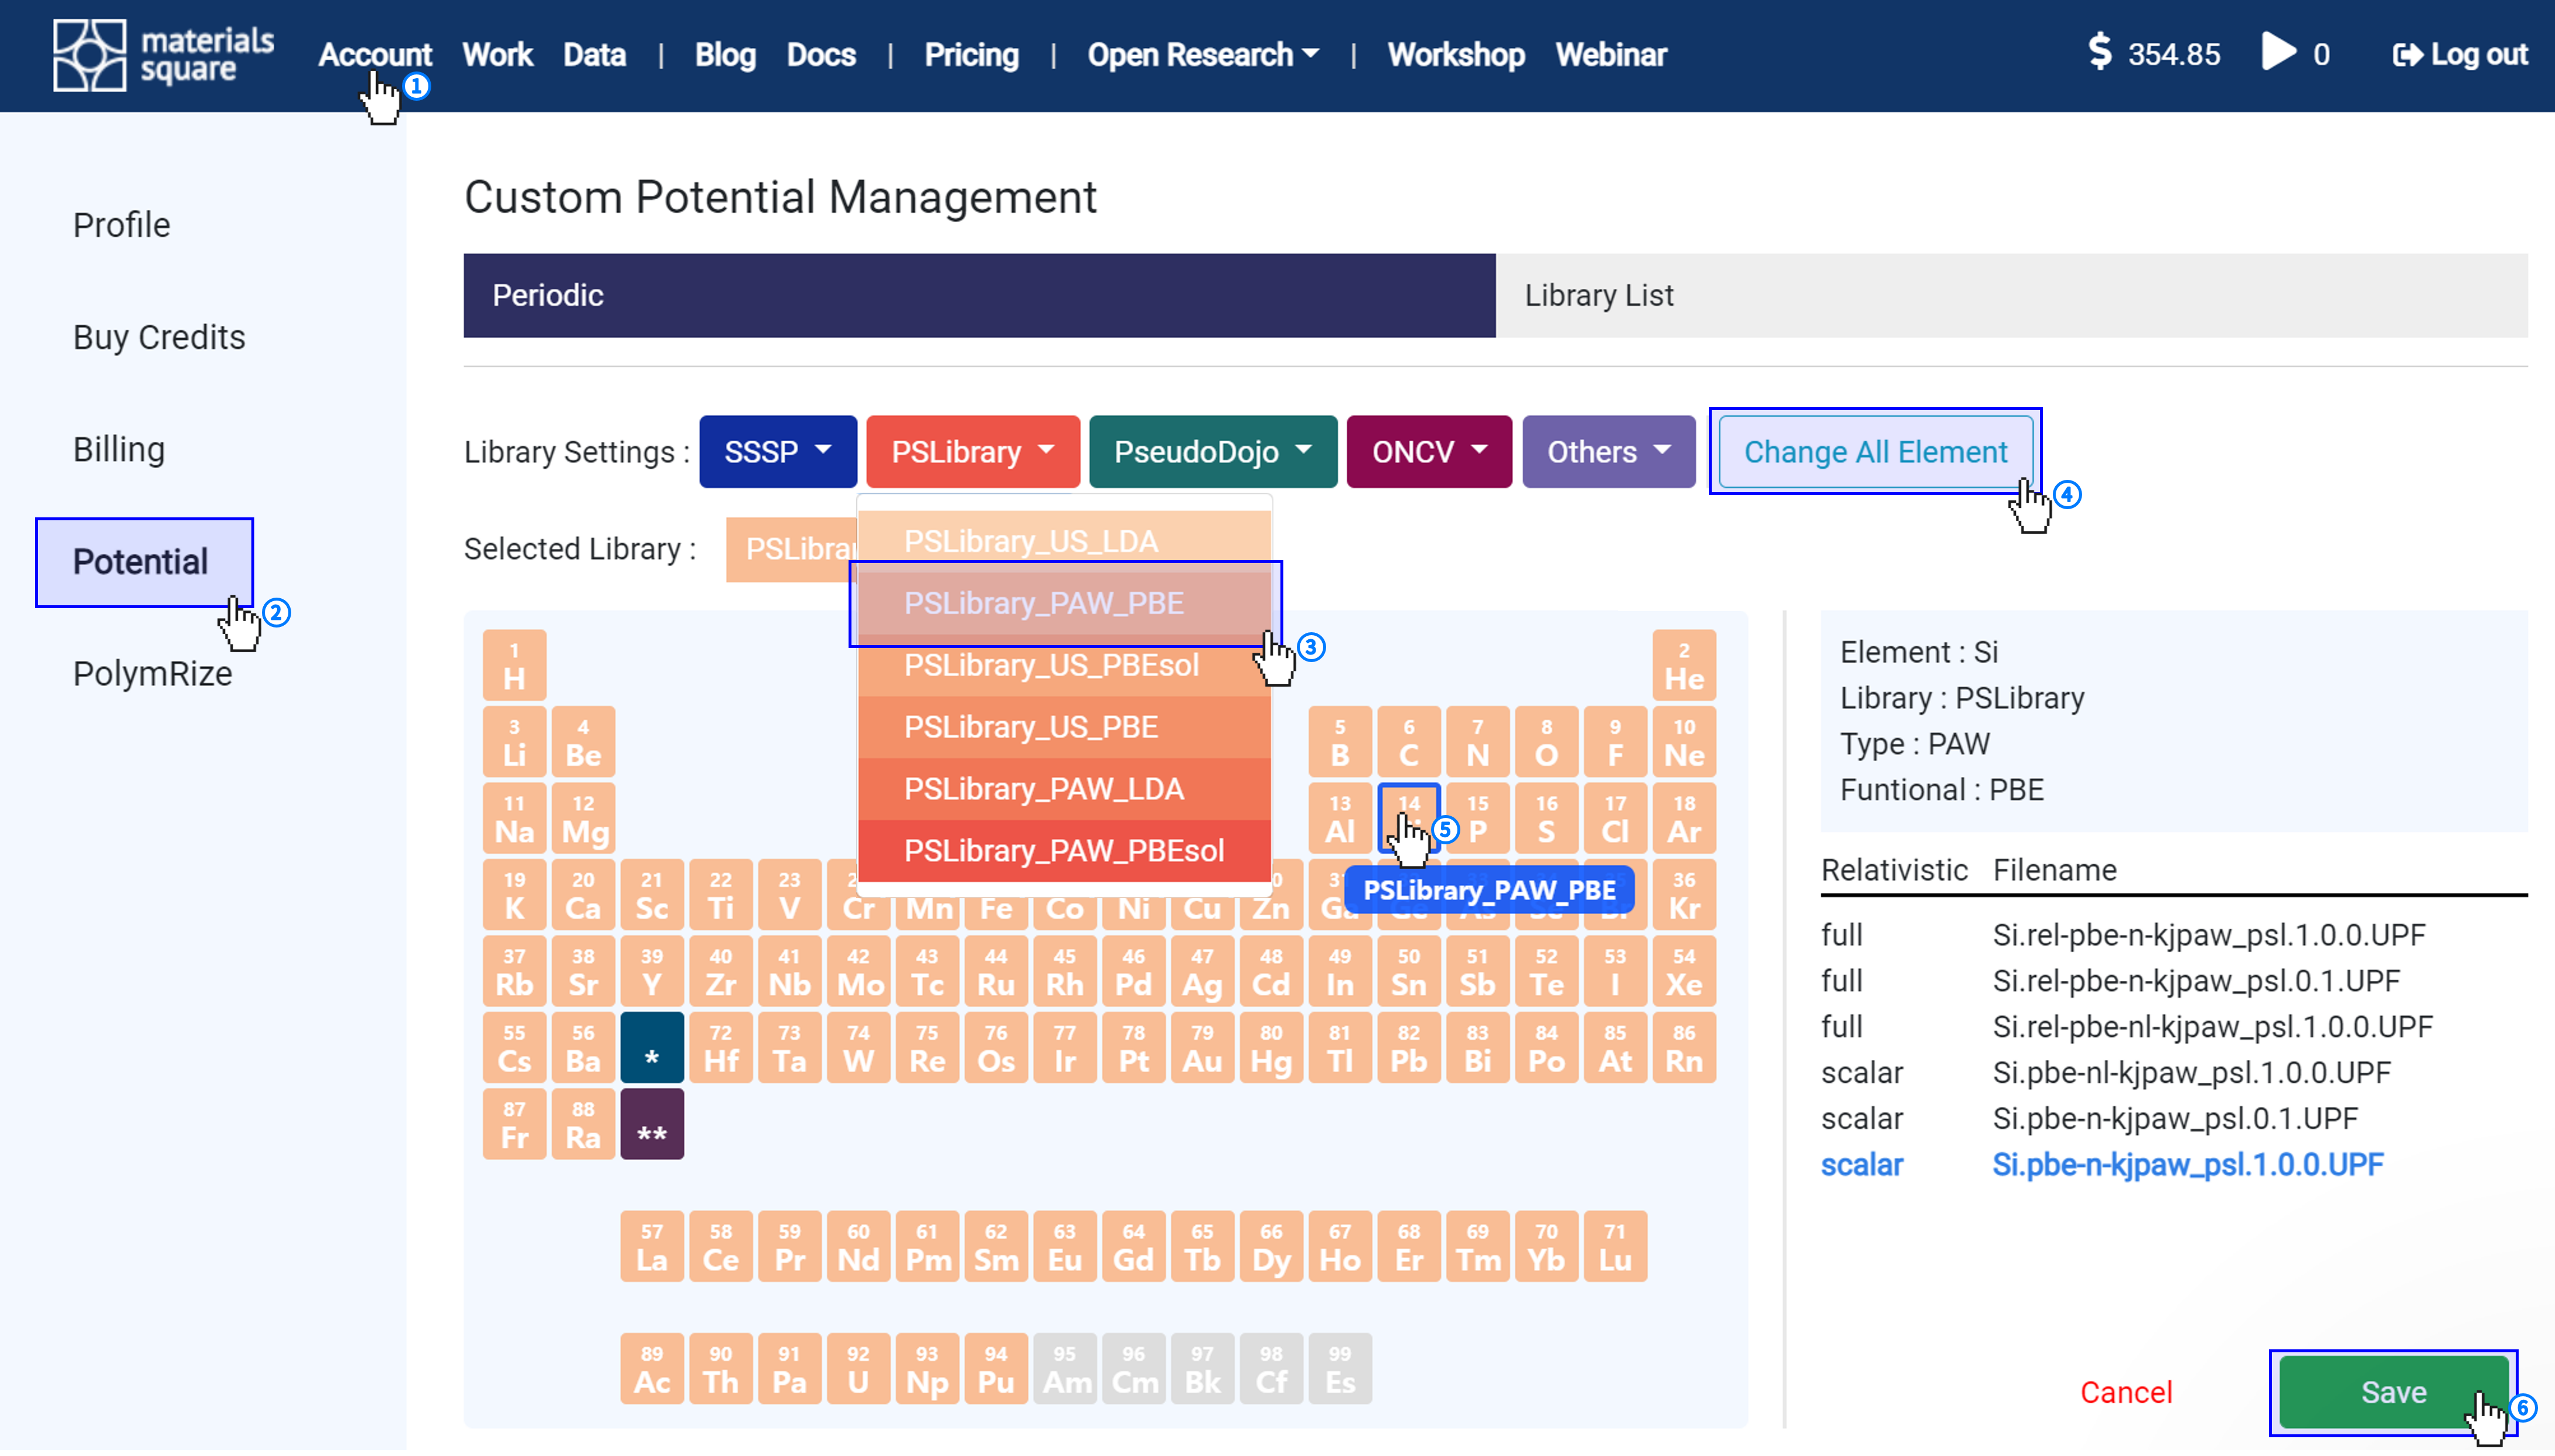Select lanthanum (La) element tile
This screenshot has width=2555, height=1456.
tap(652, 1246)
